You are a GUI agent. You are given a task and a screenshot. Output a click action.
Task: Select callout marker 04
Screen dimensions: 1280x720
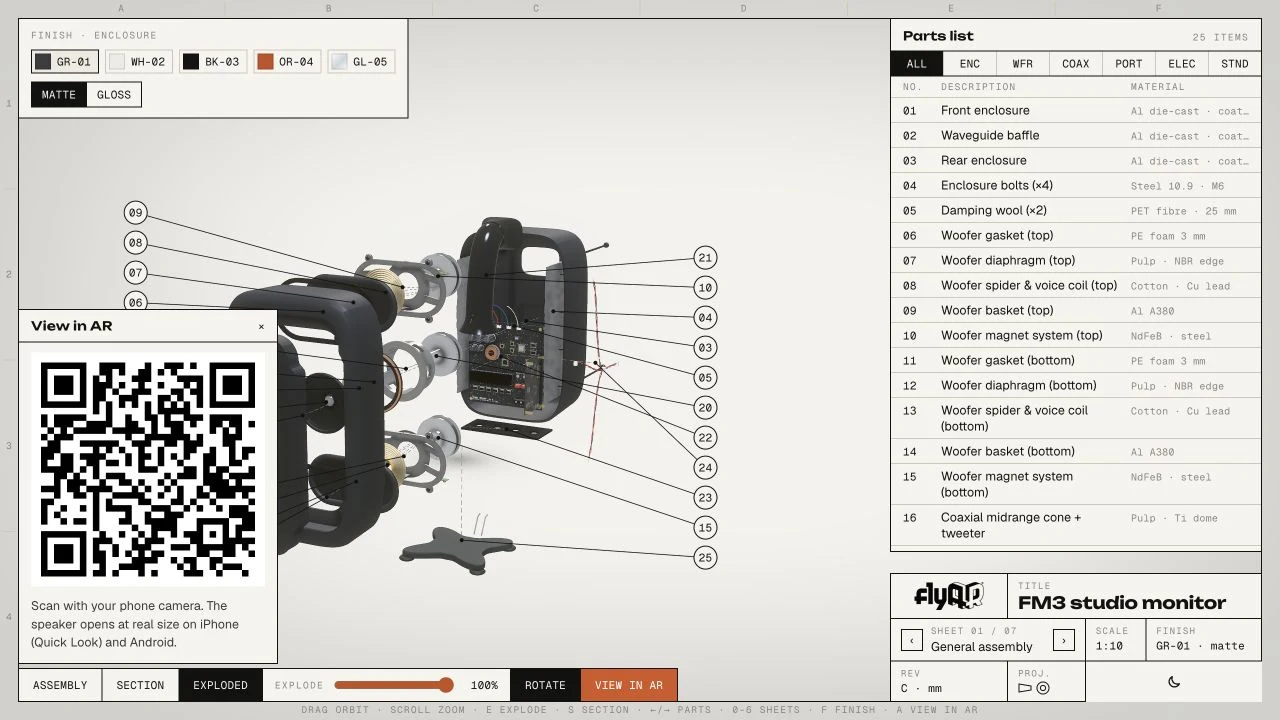click(x=705, y=318)
